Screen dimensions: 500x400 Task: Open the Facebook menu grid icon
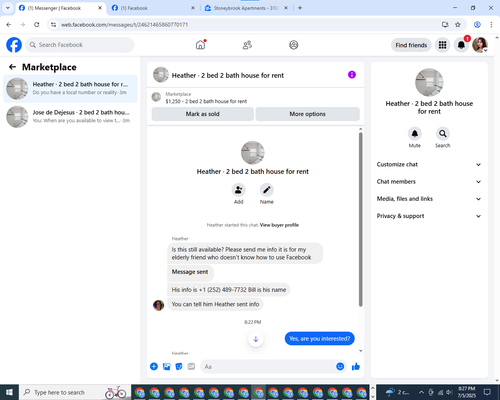click(x=442, y=45)
